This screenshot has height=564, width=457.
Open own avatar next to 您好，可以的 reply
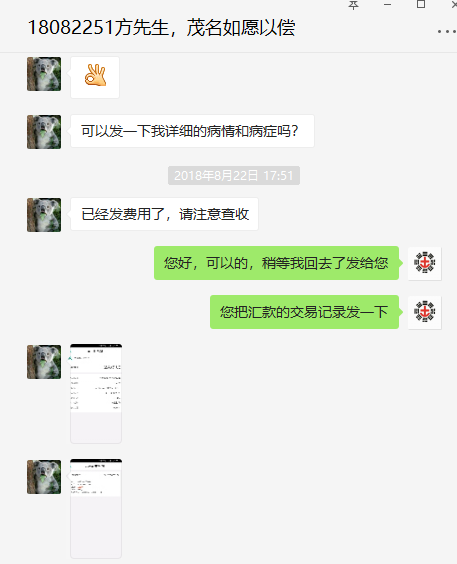pos(424,263)
